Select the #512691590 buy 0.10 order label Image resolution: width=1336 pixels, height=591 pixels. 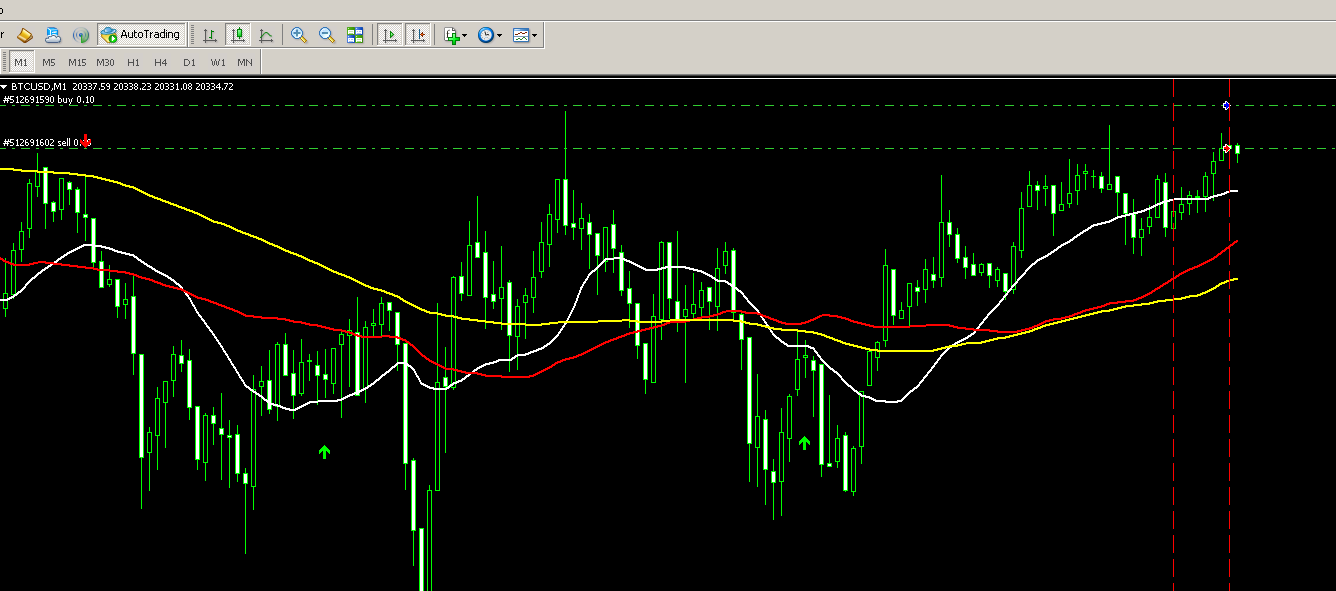pos(49,100)
